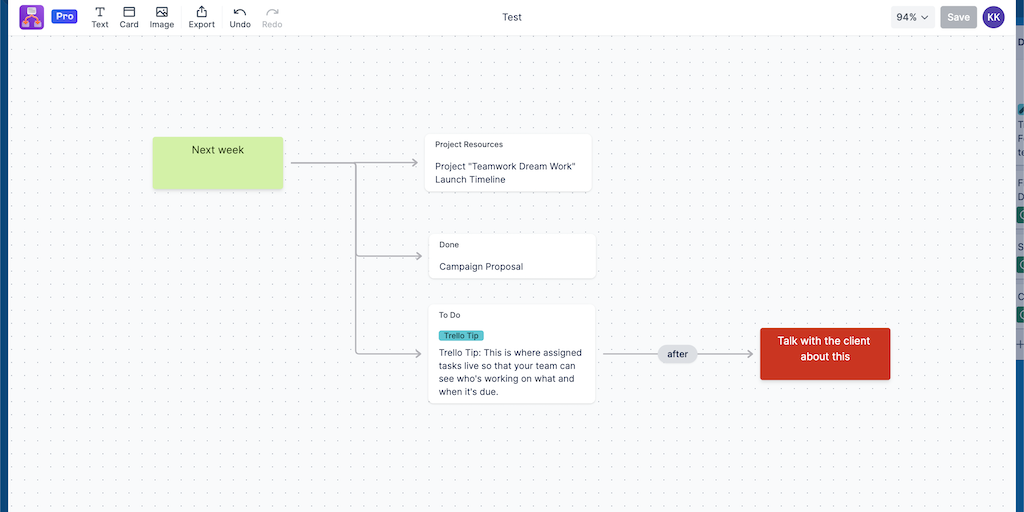The image size is (1024, 512).
Task: Select the green Next week sticky note
Action: click(x=218, y=163)
